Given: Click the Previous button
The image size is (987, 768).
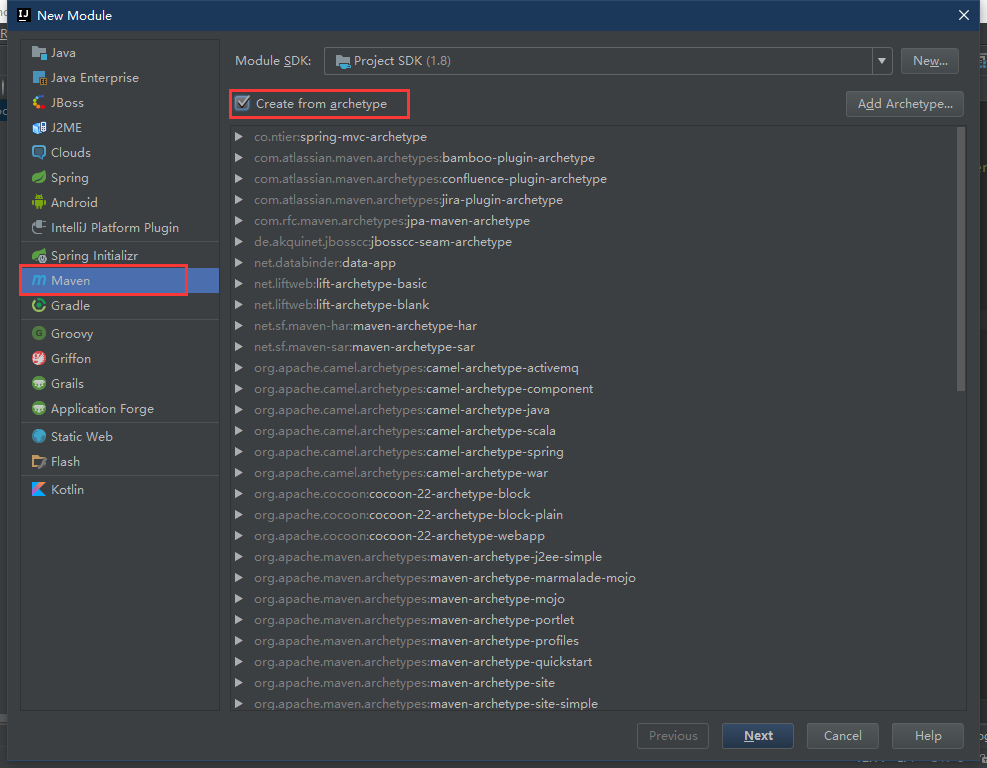Looking at the screenshot, I should [673, 735].
